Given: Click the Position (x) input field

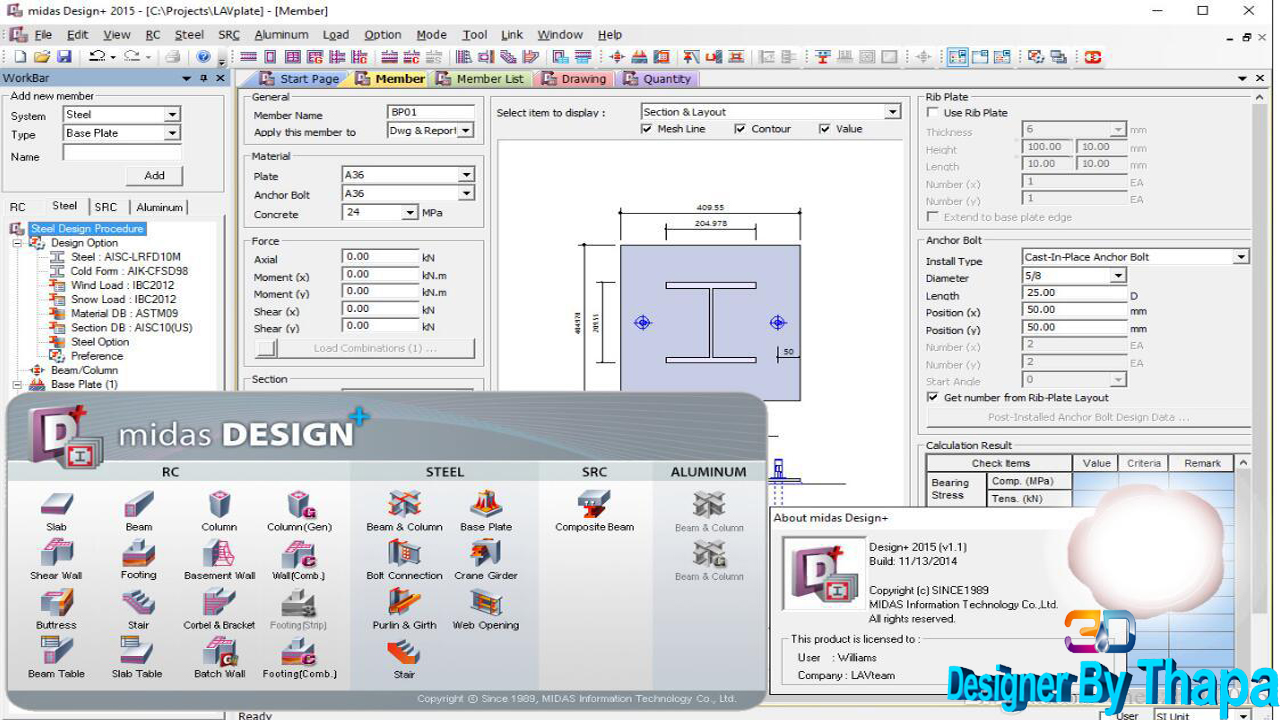Looking at the screenshot, I should click(x=1074, y=311).
